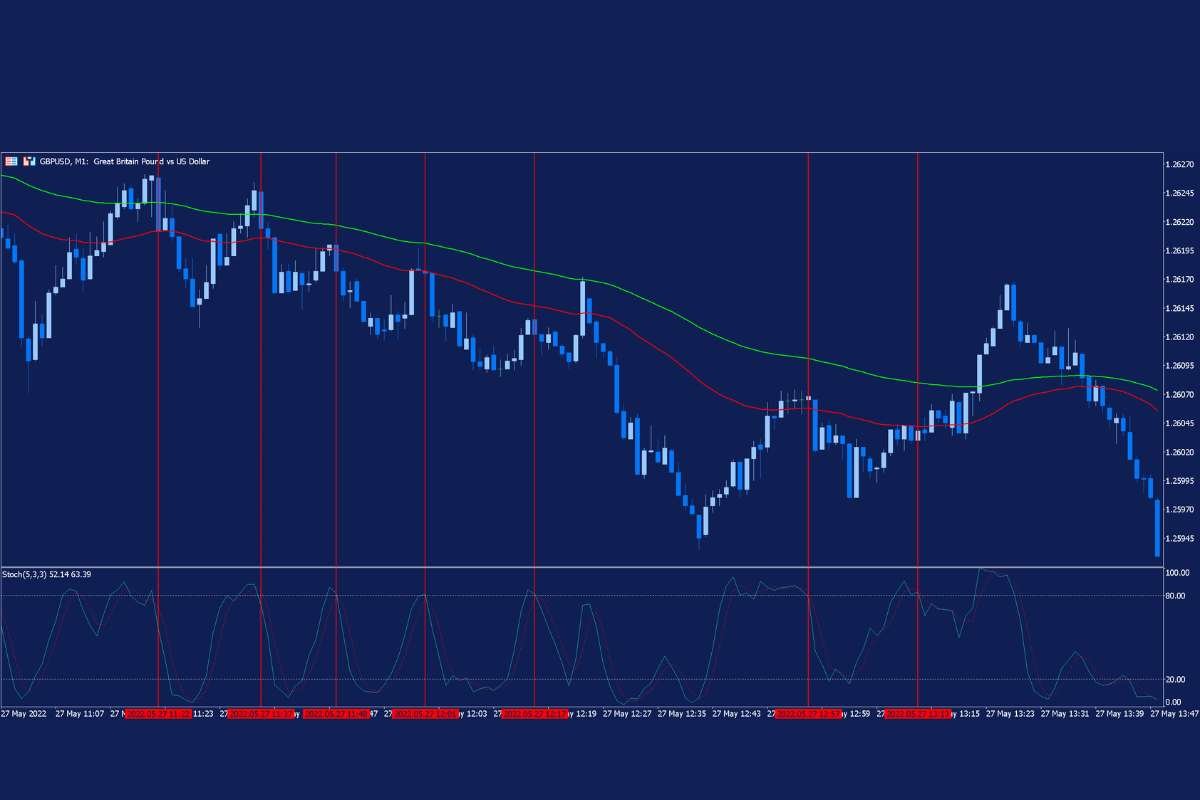Click the 1.26145 price axis label
This screenshot has height=800, width=1200.
pyautogui.click(x=1181, y=308)
